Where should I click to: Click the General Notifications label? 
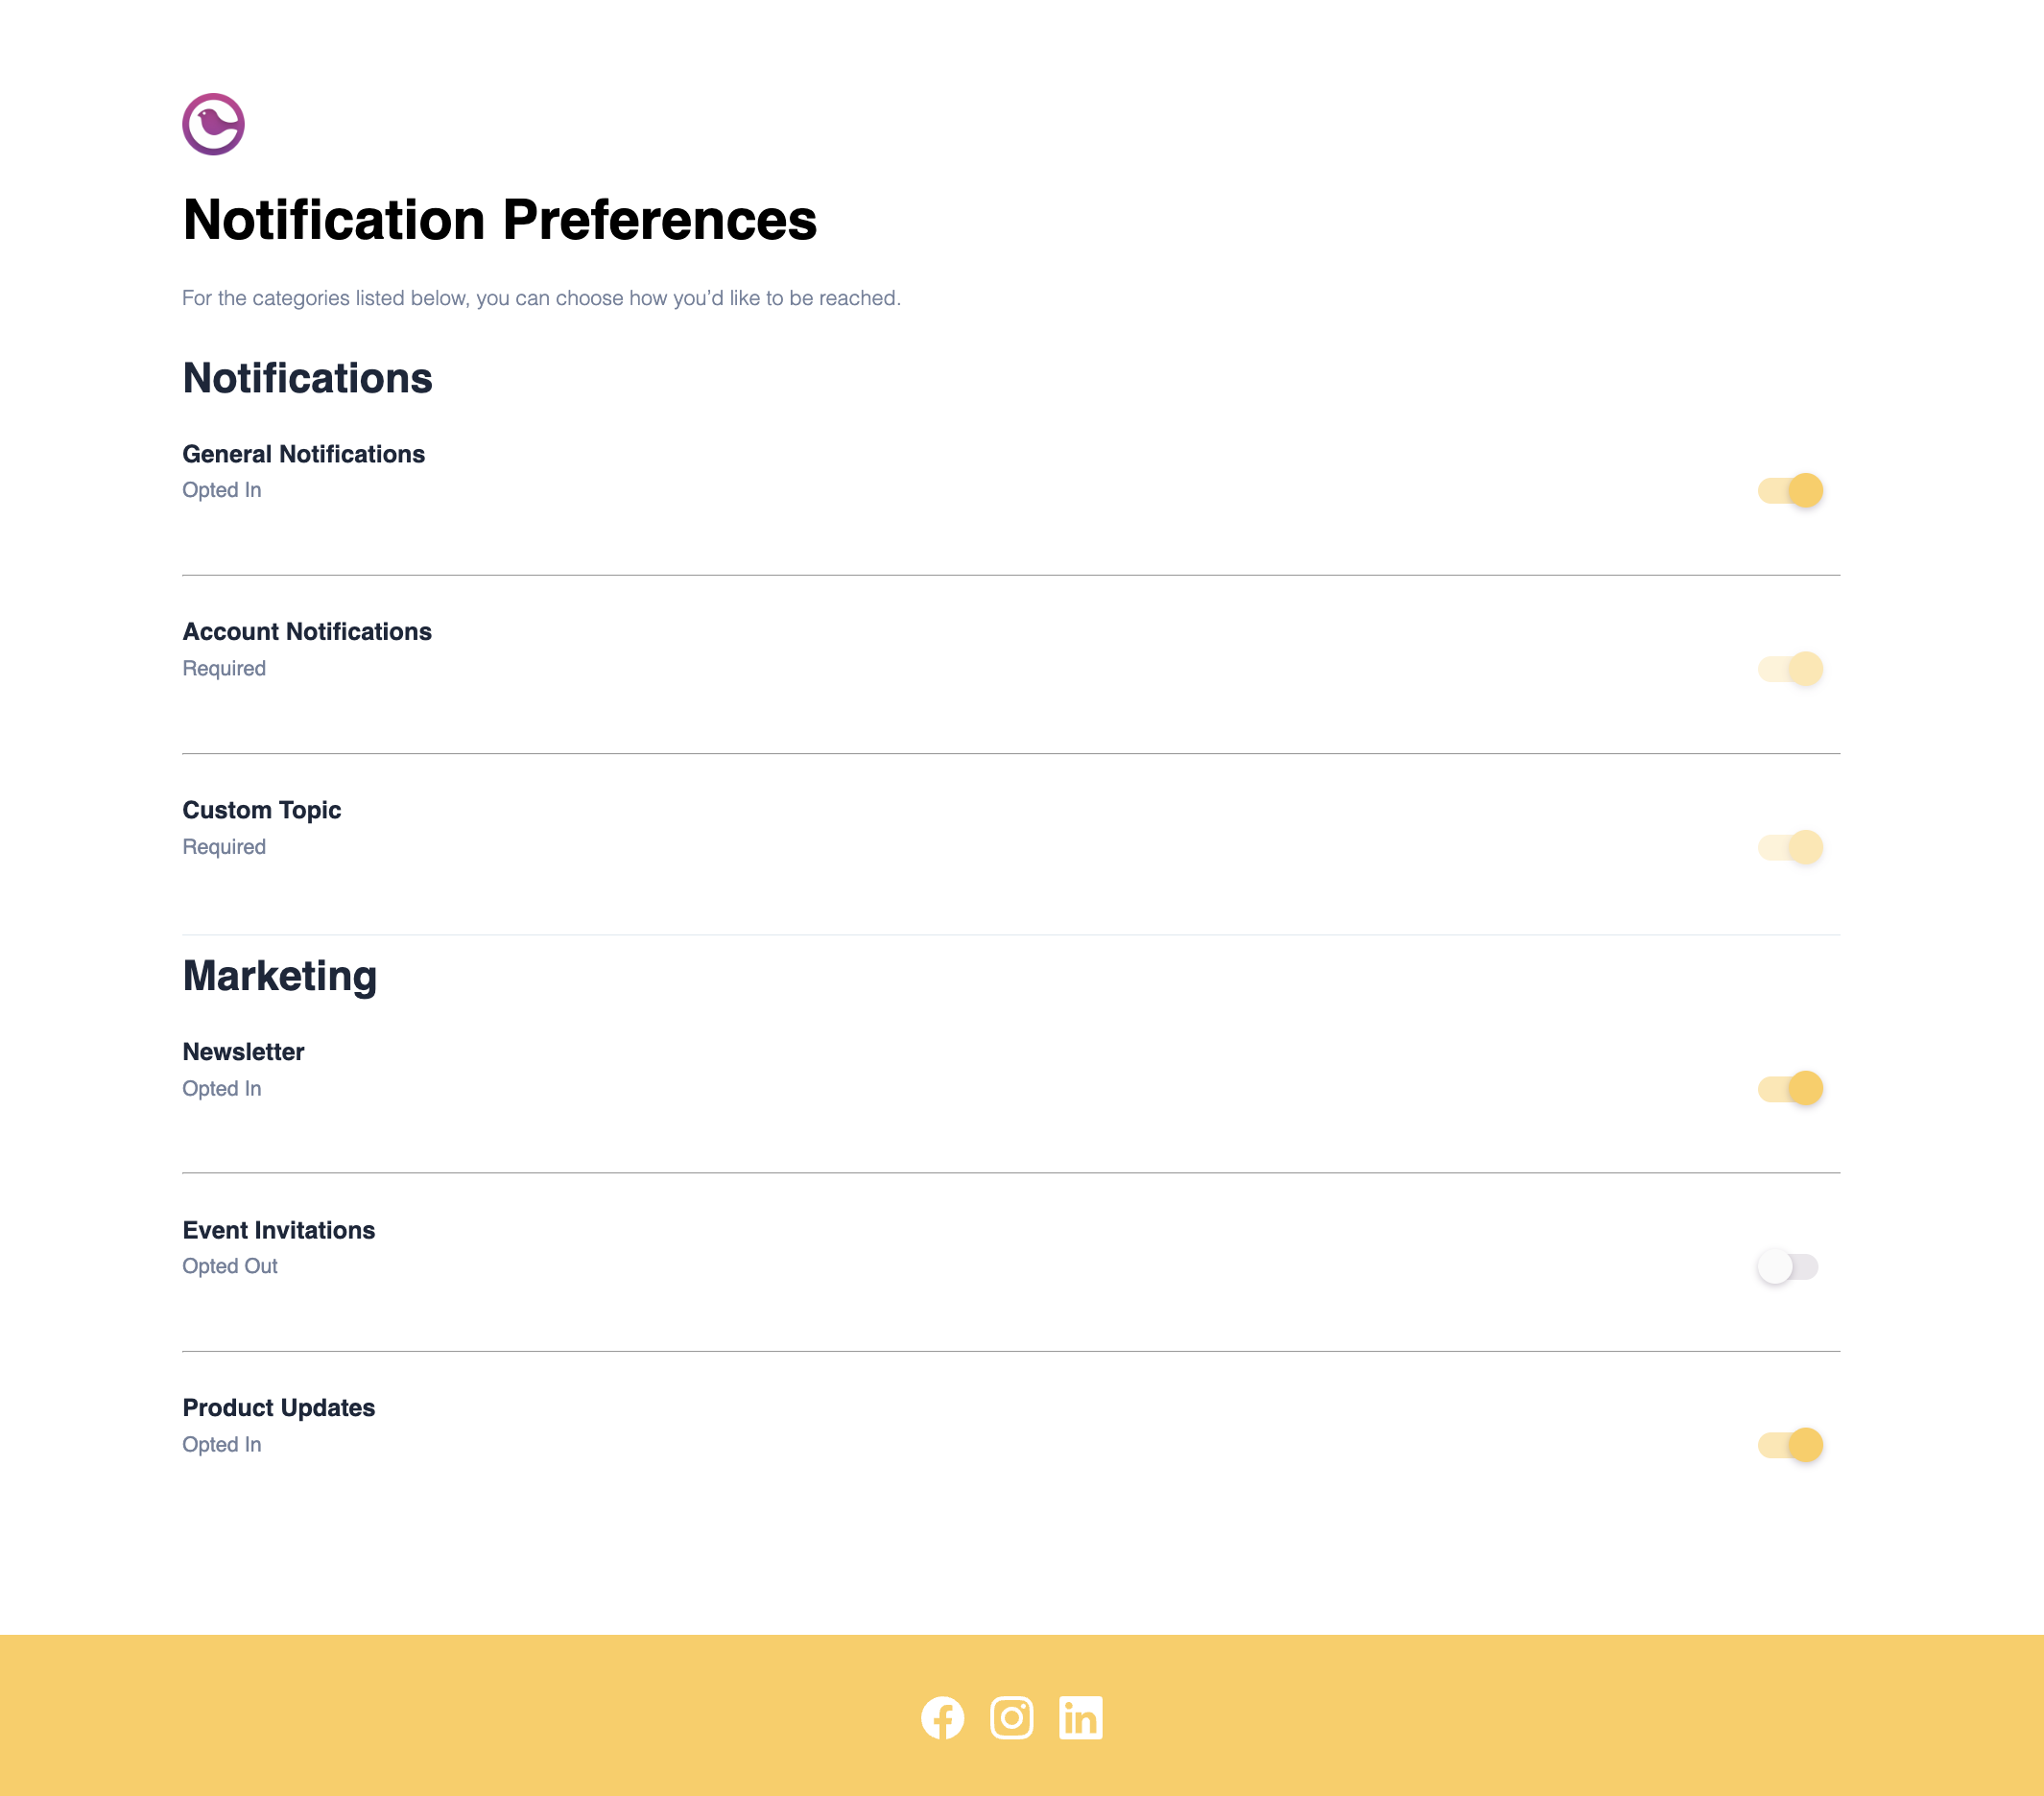pyautogui.click(x=303, y=453)
